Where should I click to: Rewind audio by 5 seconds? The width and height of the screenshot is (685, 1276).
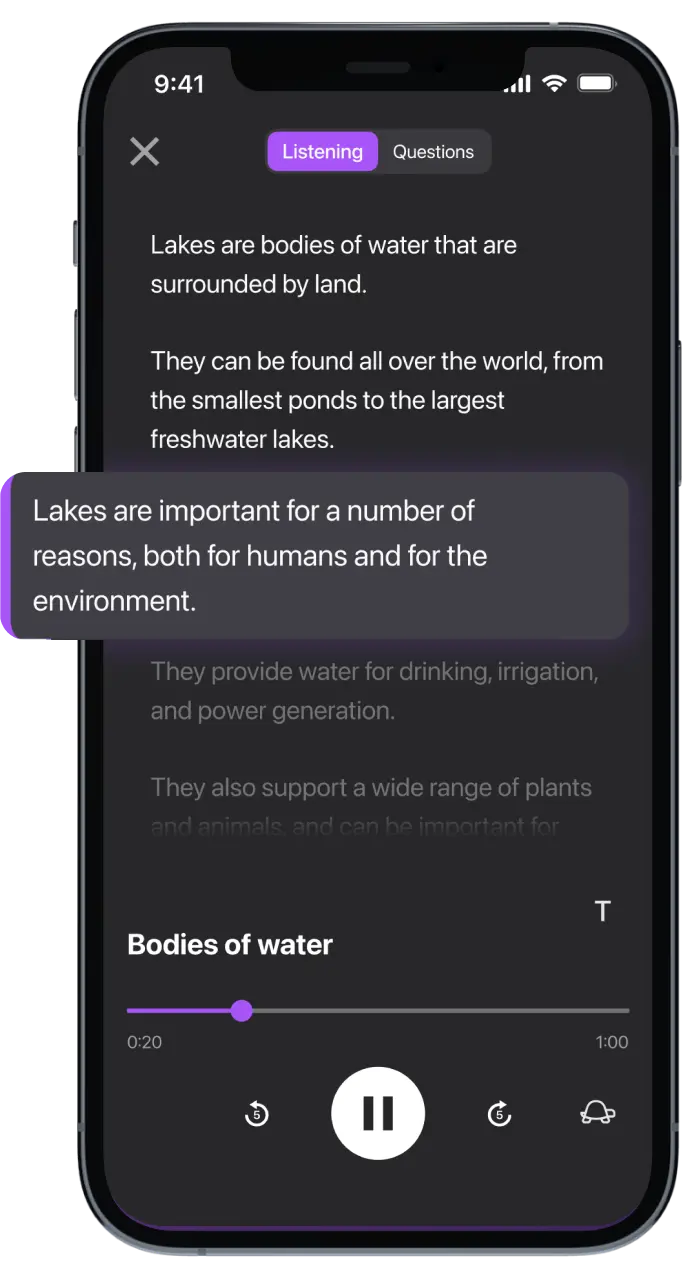point(257,1113)
